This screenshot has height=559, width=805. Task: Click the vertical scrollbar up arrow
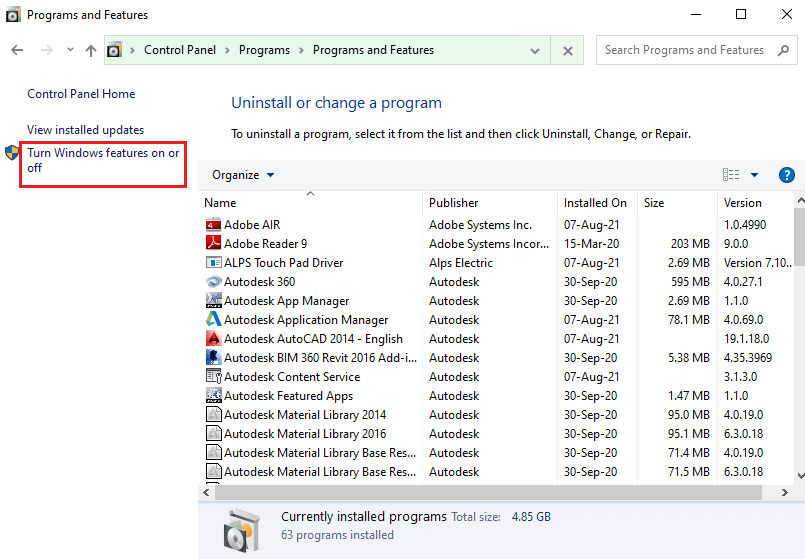[800, 200]
